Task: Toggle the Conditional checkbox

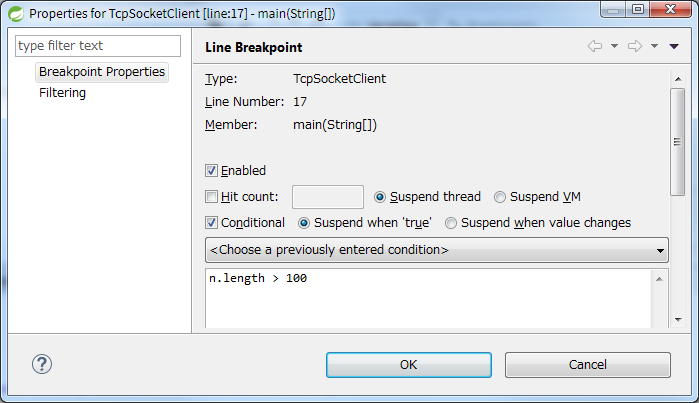Action: (x=211, y=222)
